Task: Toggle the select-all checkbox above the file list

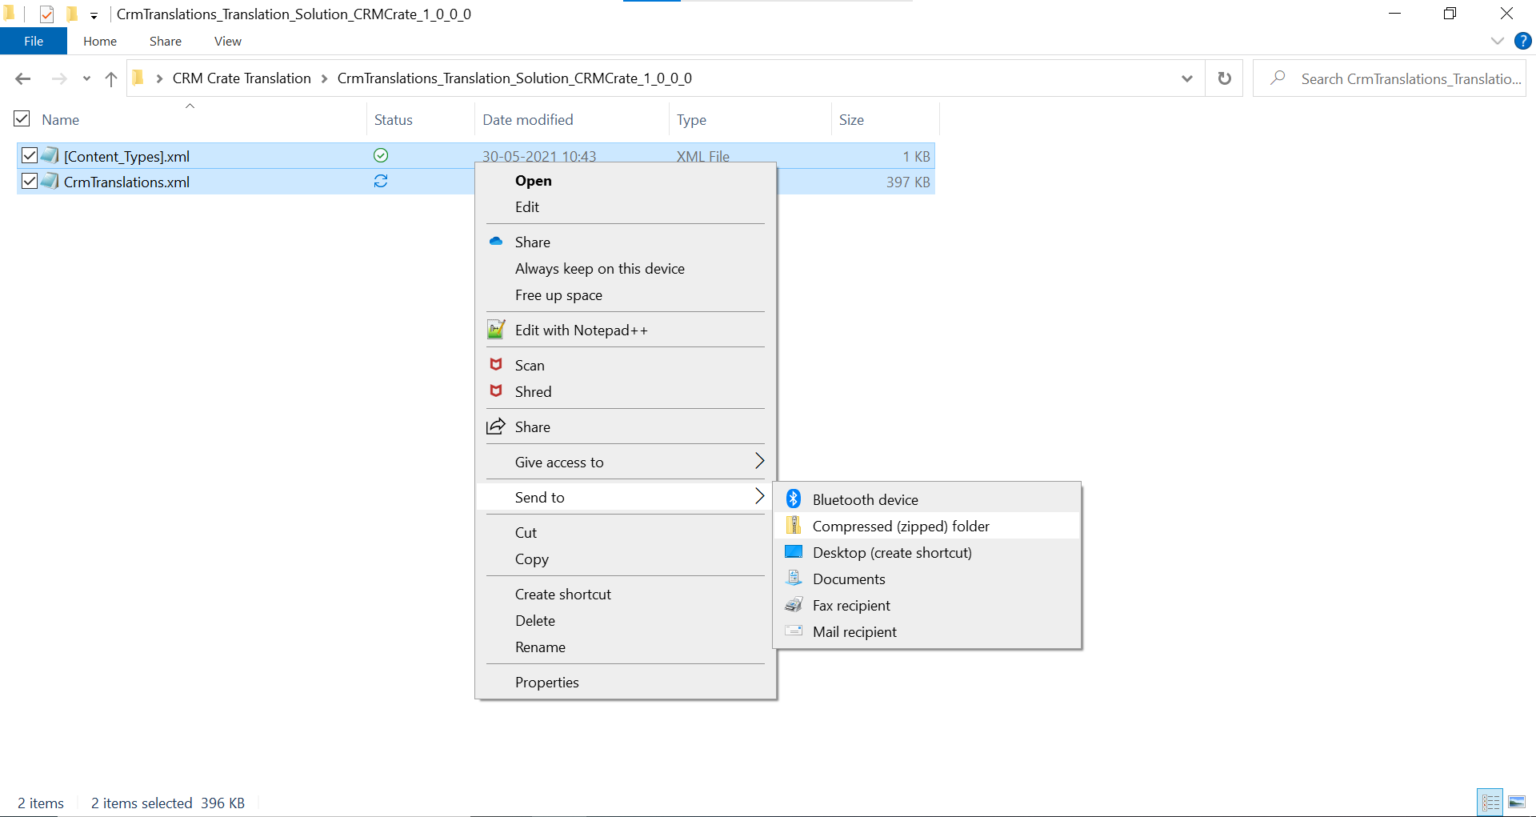Action: pos(21,118)
